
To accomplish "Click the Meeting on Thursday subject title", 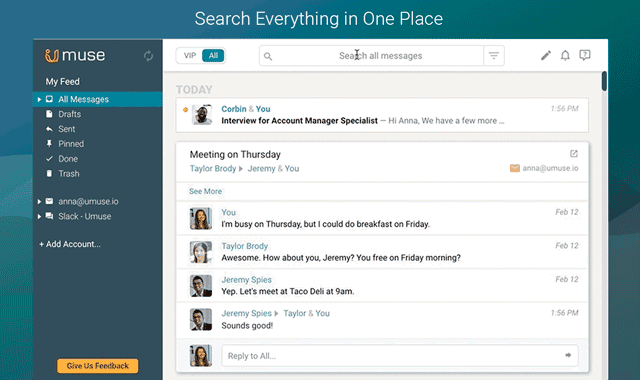I will click(235, 155).
